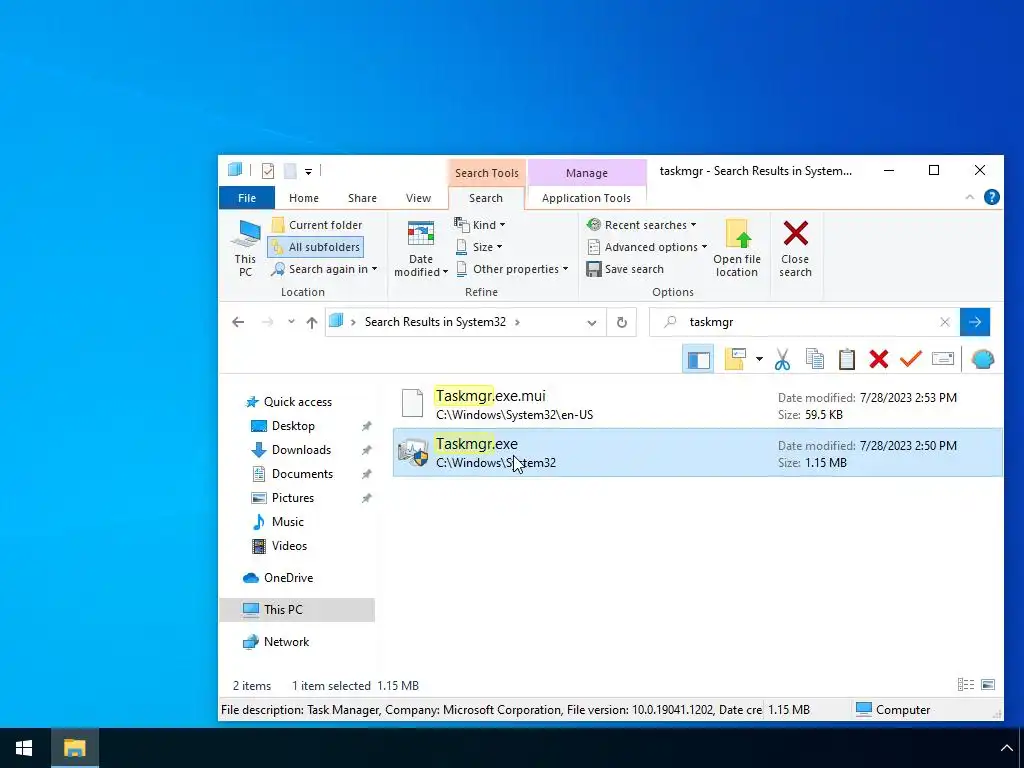The width and height of the screenshot is (1024, 768).
Task: Select This PC in navigation pane
Action: (296, 610)
